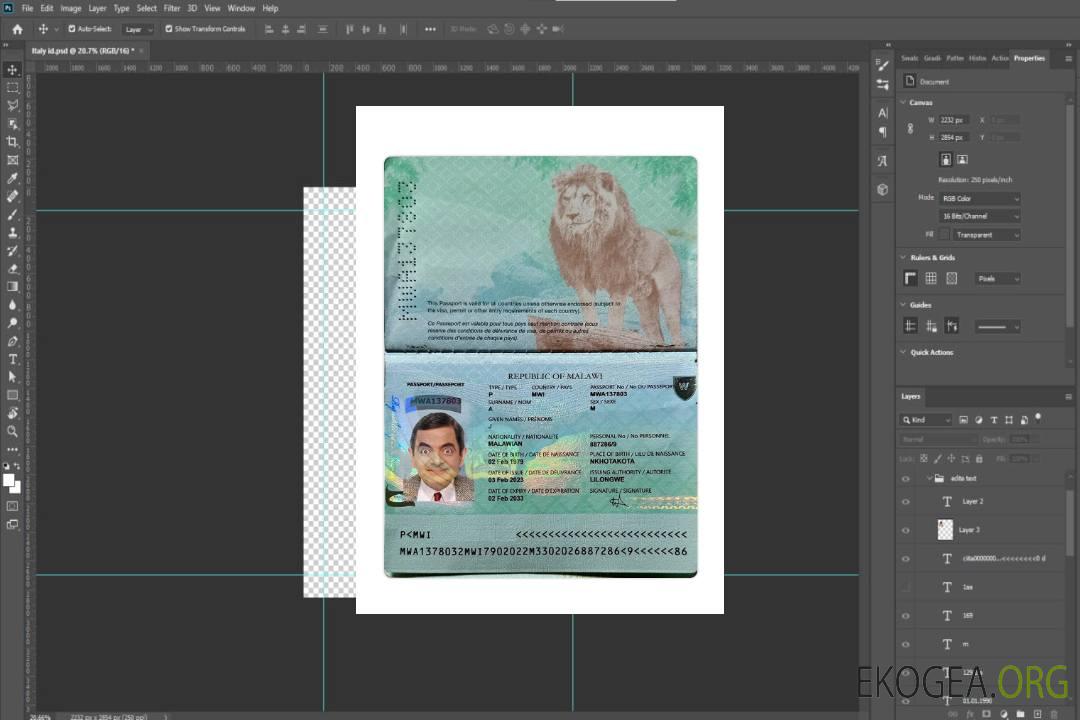The image size is (1080, 720).
Task: Open the File menu
Action: click(x=27, y=8)
